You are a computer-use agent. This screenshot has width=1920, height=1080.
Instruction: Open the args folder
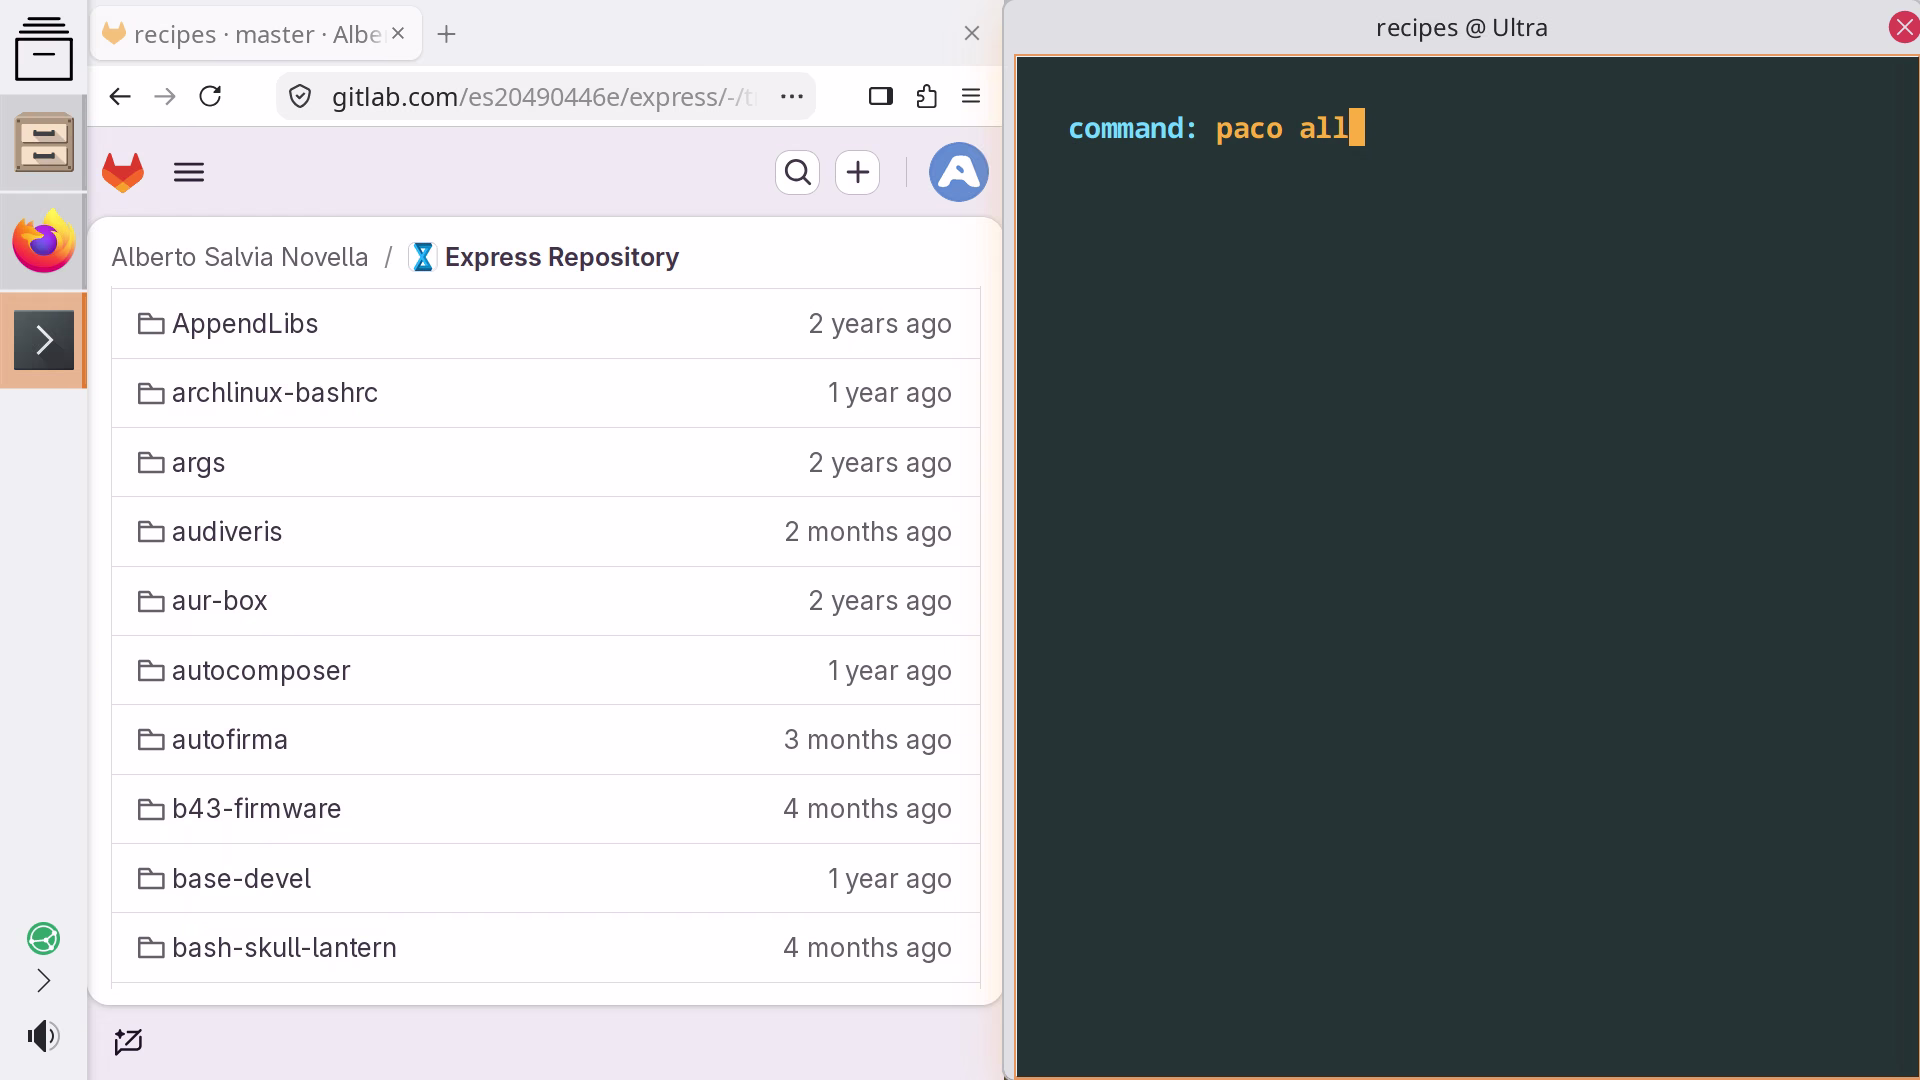point(198,463)
